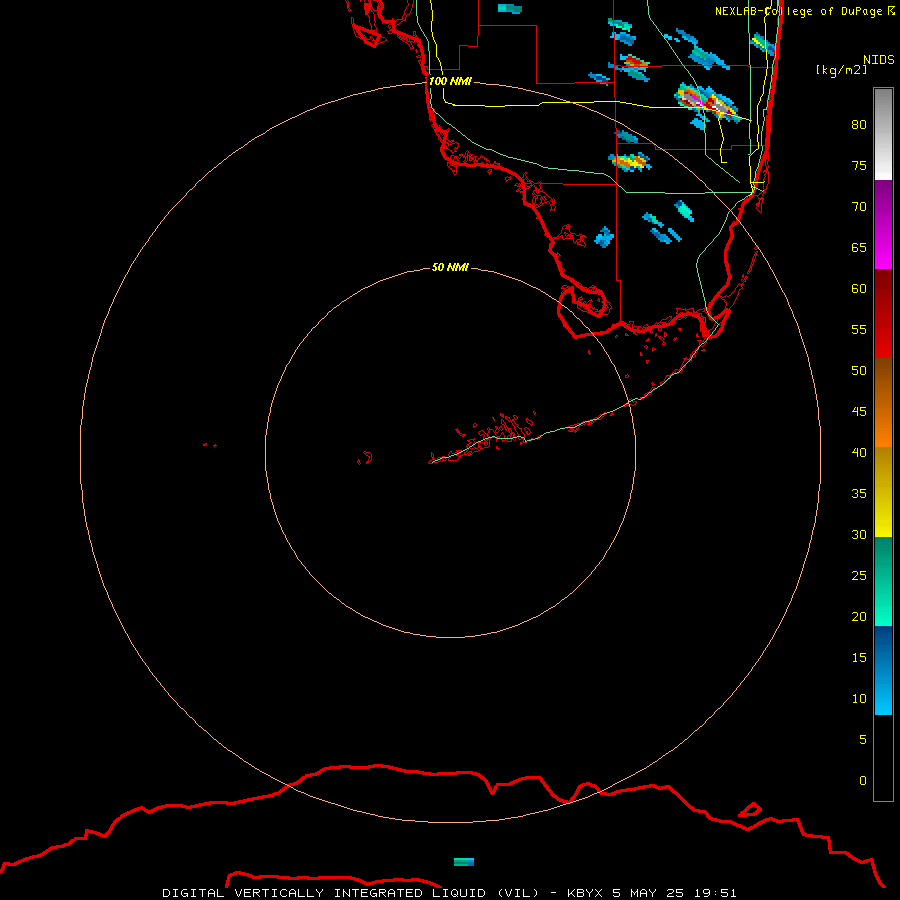Click the legend value 70
Image resolution: width=900 pixels, height=900 pixels.
859,207
